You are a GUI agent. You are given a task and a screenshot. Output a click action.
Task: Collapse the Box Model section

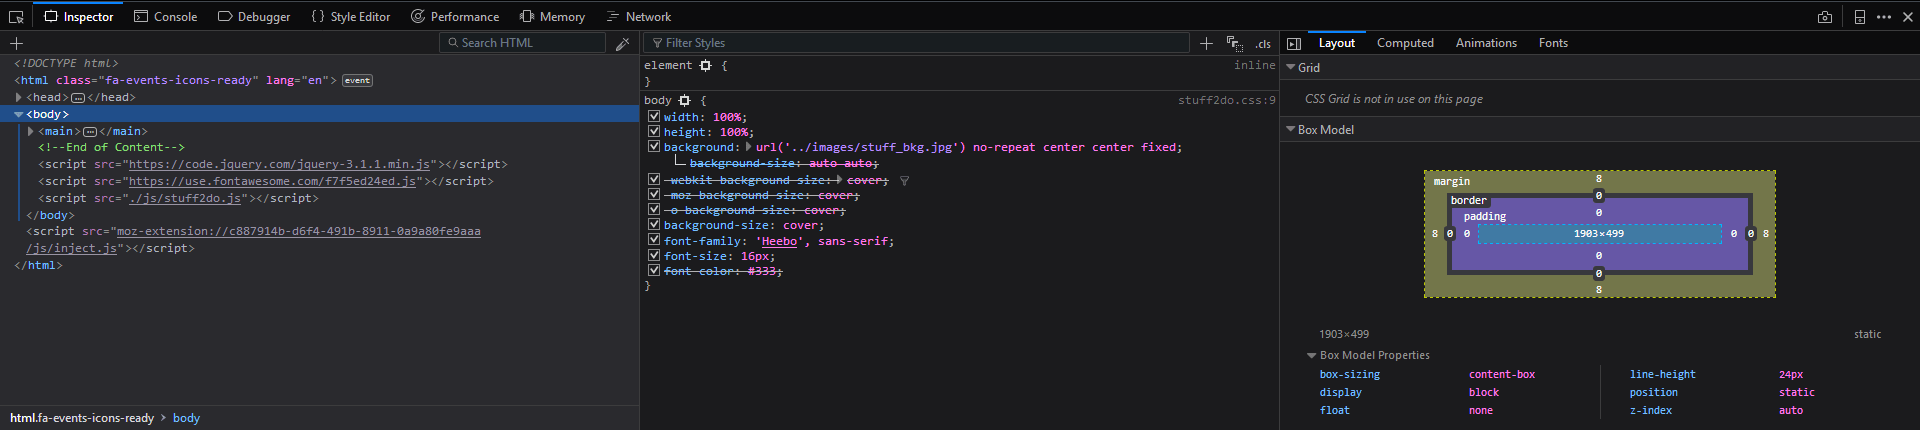(1290, 130)
